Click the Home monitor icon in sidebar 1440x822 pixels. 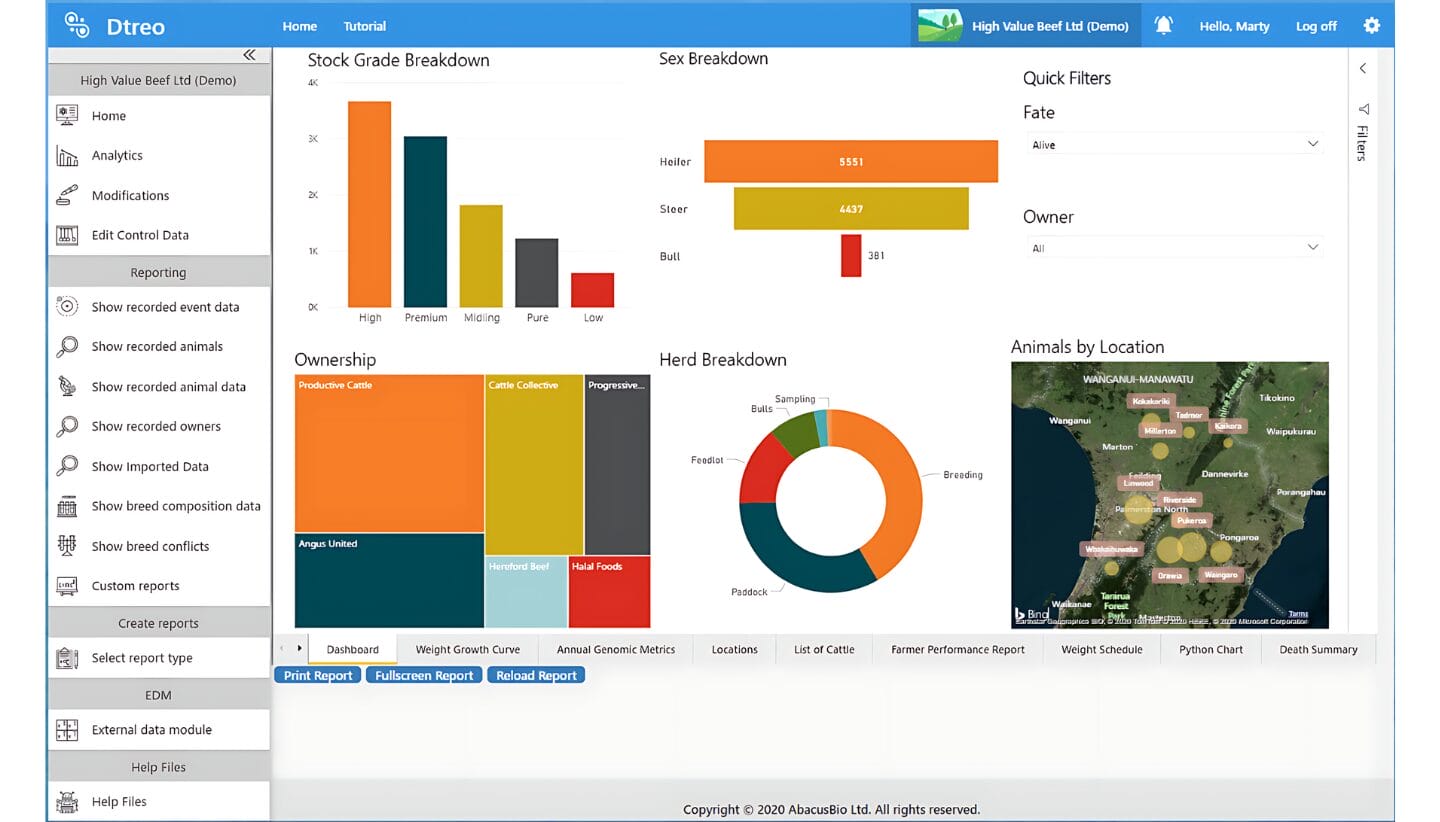(67, 115)
